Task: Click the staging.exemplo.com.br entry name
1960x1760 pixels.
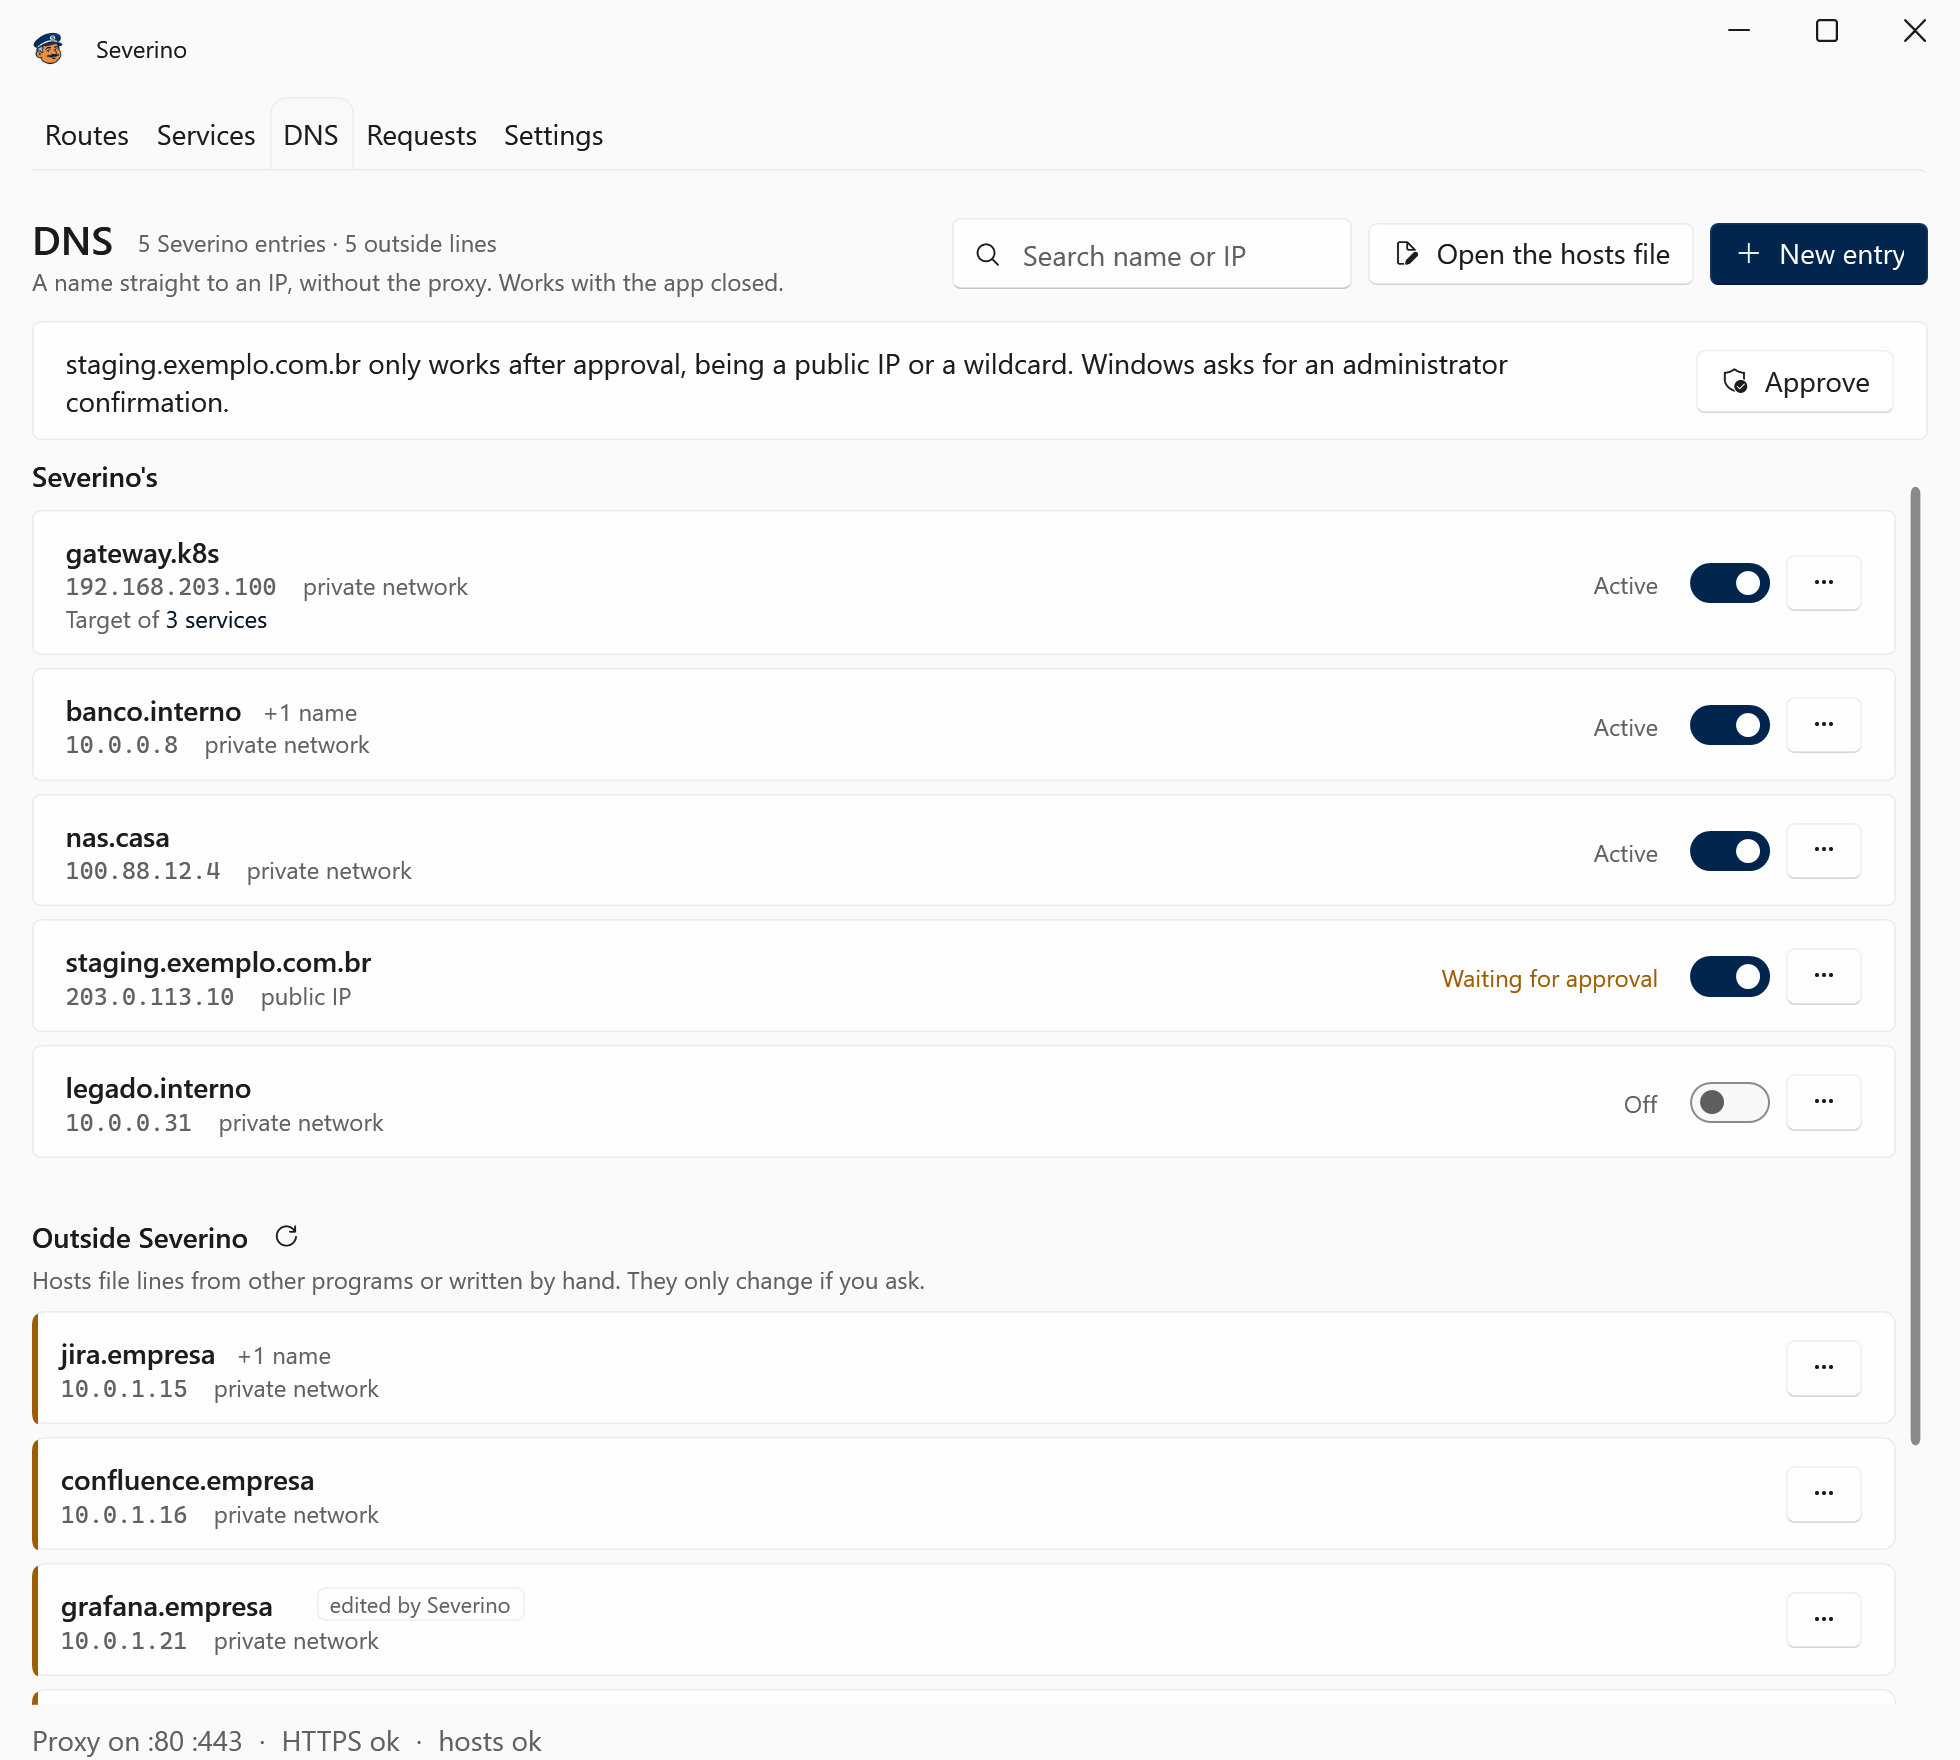Action: tap(218, 962)
